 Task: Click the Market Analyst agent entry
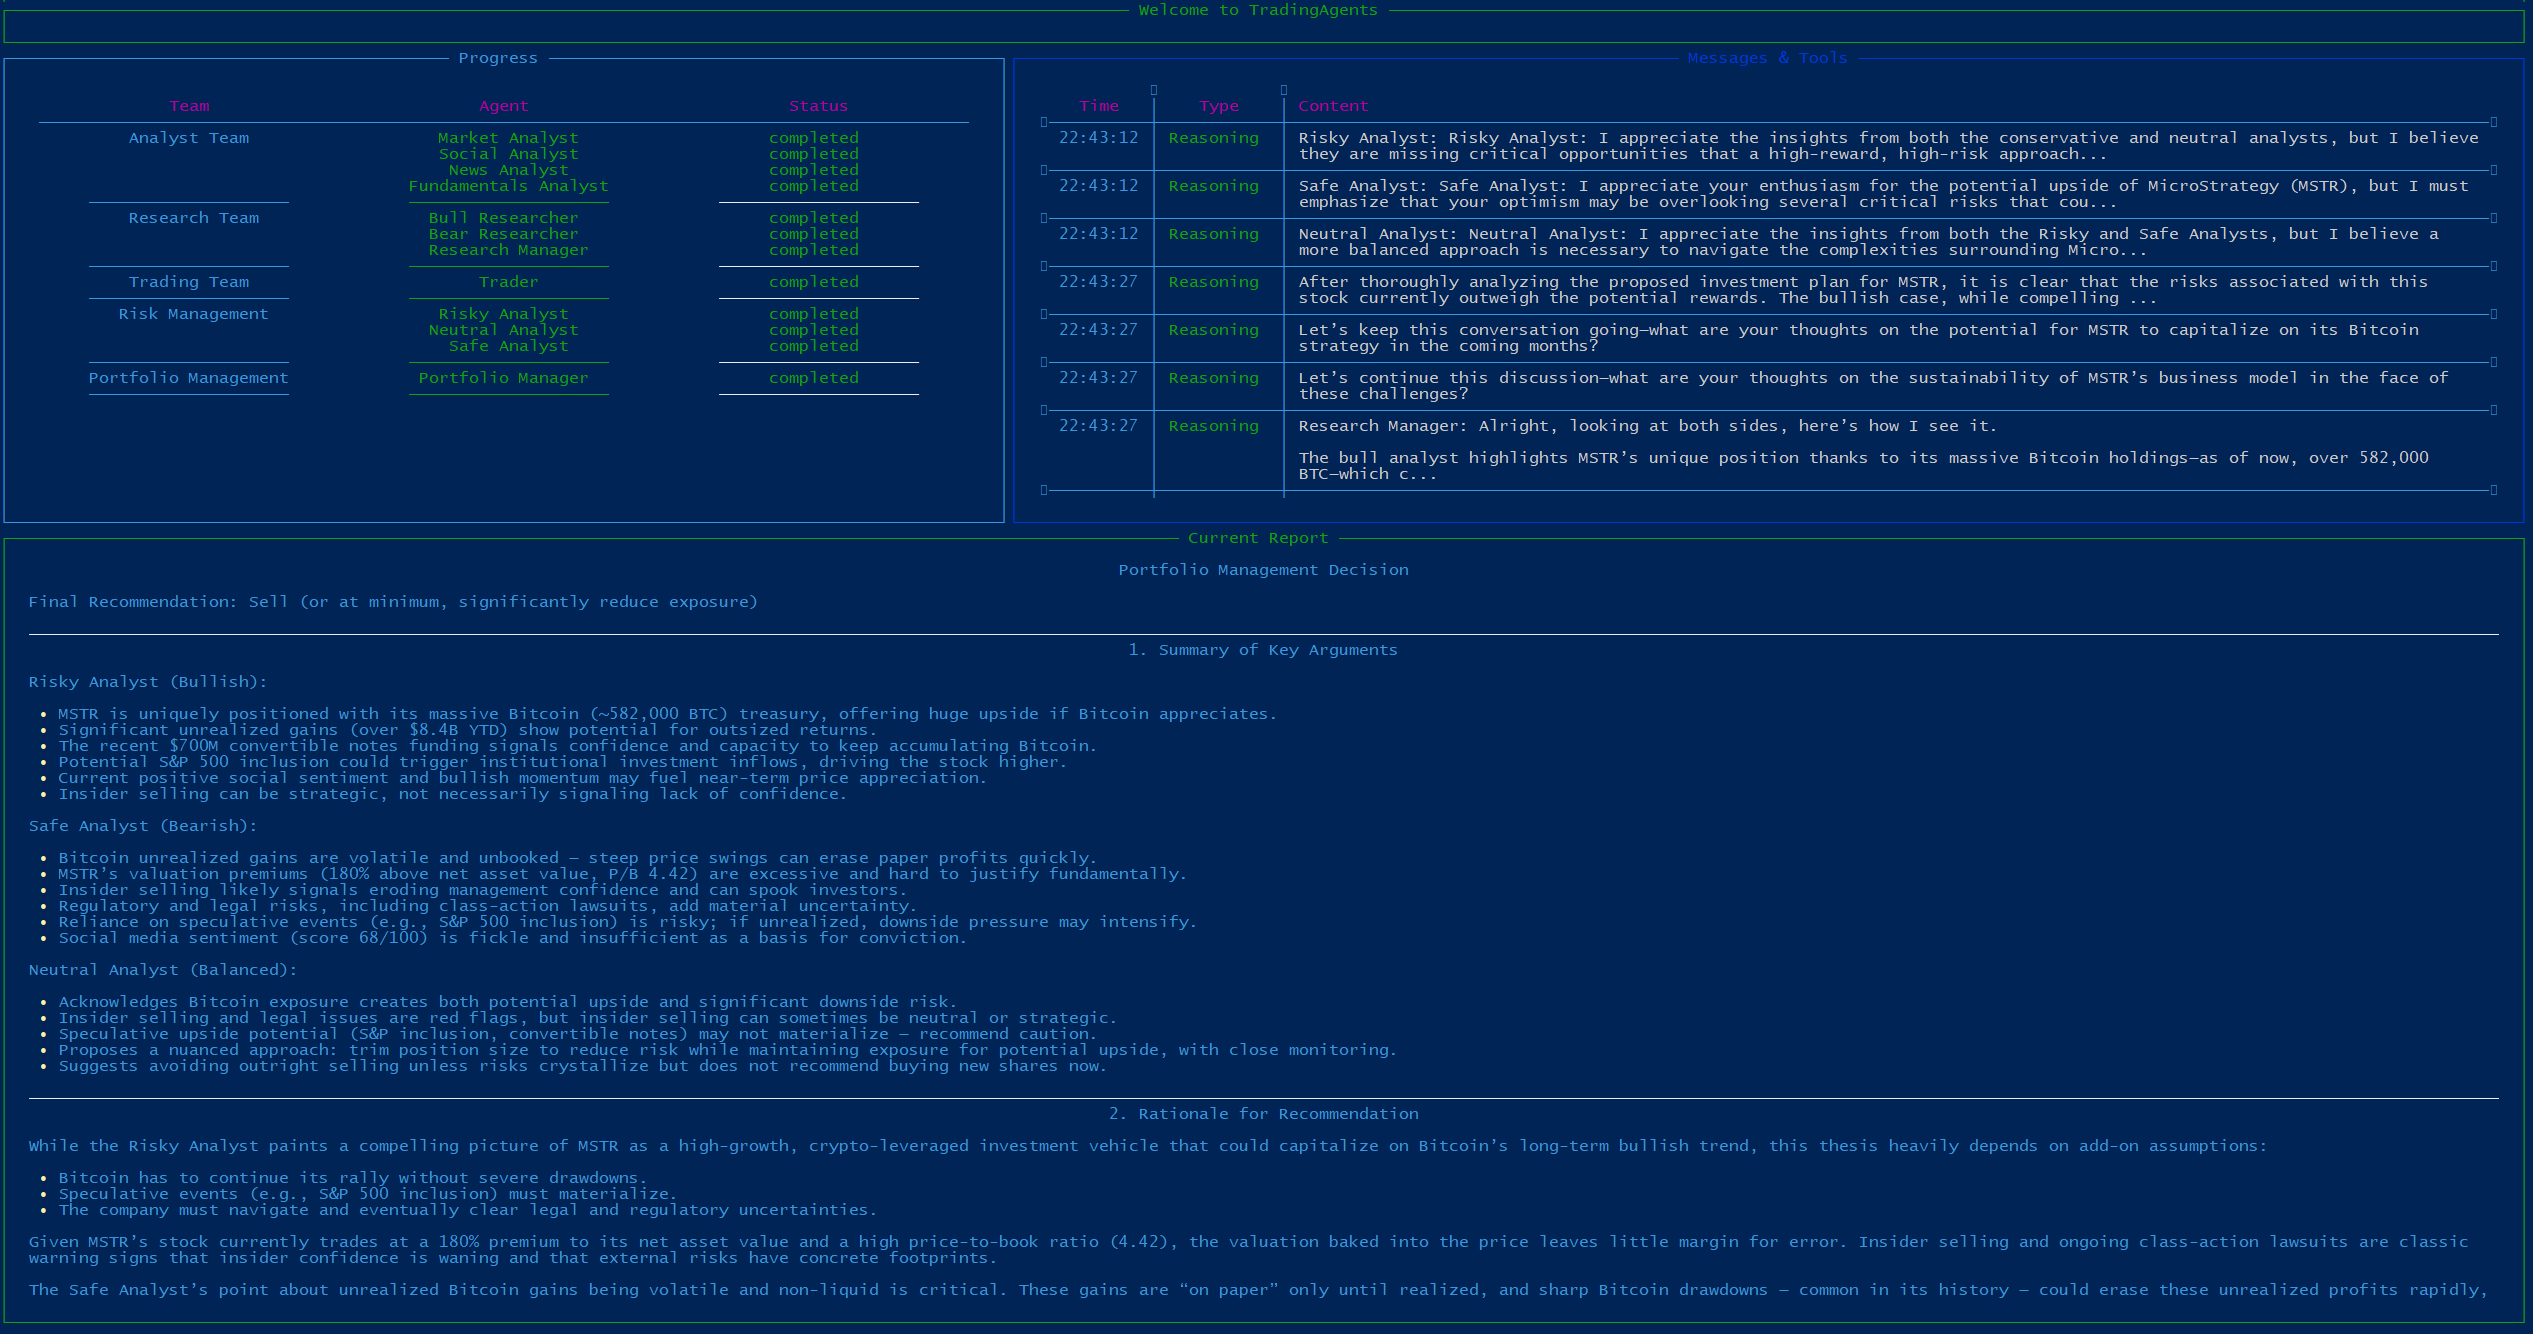[507, 138]
